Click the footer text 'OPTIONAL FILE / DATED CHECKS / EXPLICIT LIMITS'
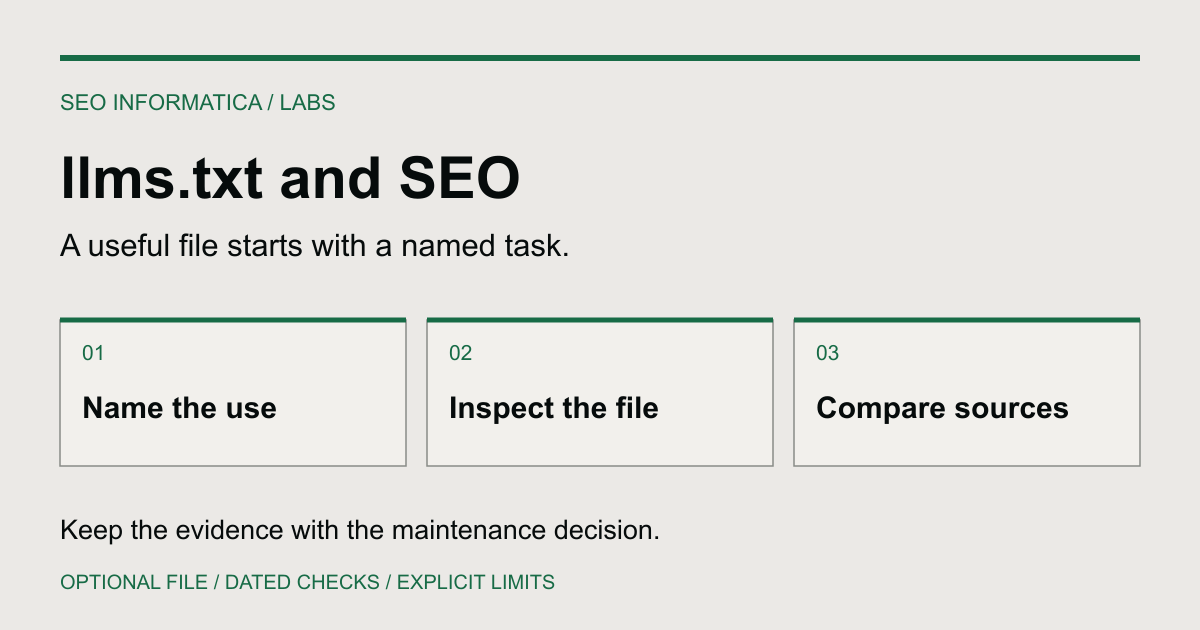The width and height of the screenshot is (1200, 630). 307,582
